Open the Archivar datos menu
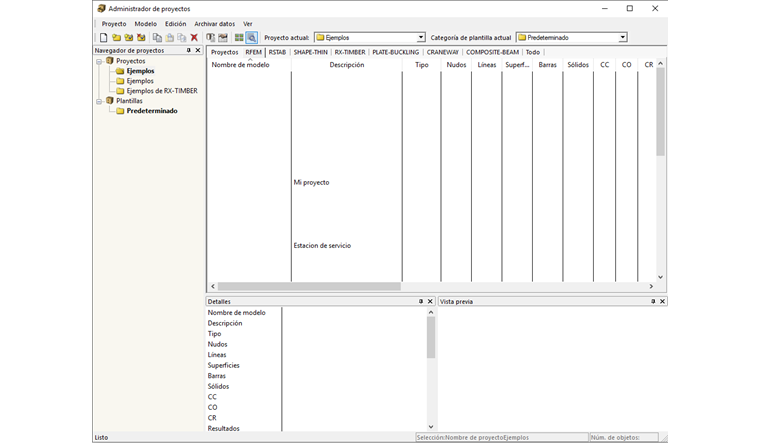The width and height of the screenshot is (760, 443). (215, 24)
